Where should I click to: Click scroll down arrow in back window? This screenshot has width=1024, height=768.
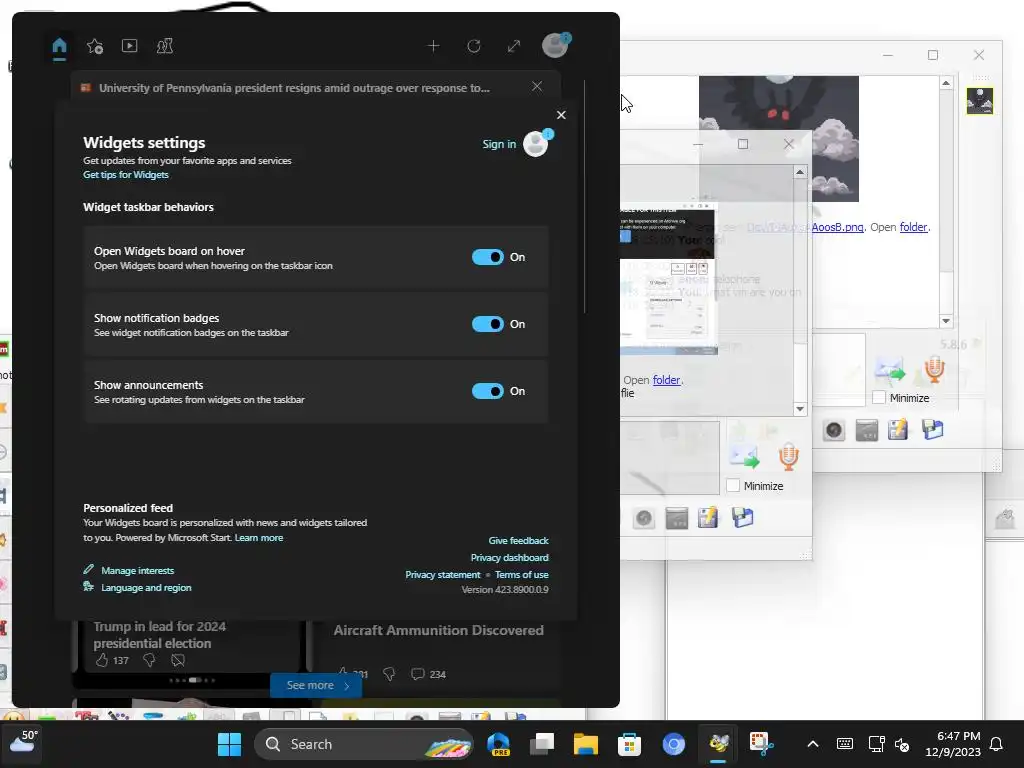tap(946, 321)
